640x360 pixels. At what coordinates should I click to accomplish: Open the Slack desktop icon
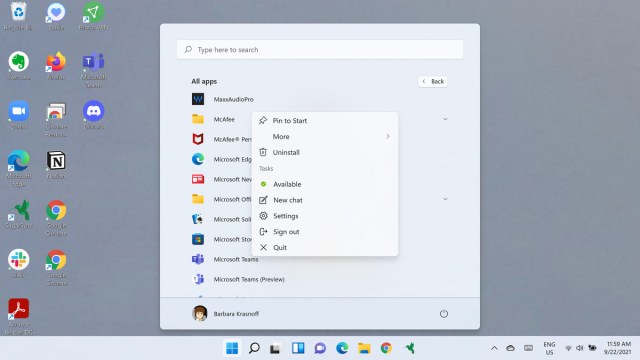(19, 264)
